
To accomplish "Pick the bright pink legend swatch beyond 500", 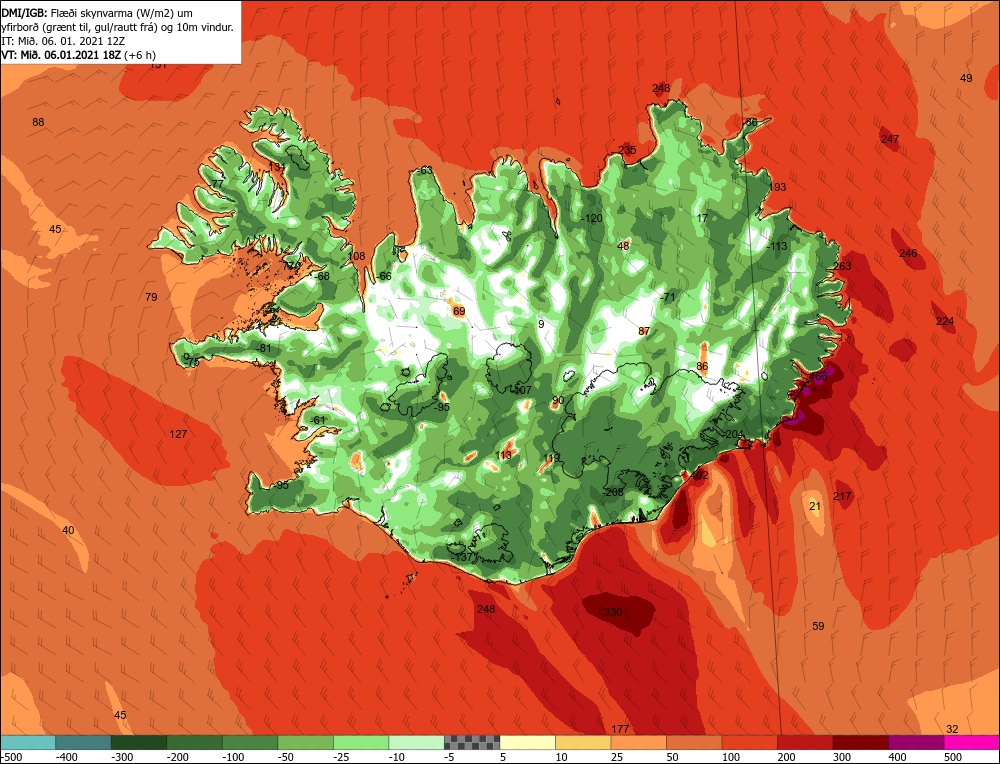I will click(x=972, y=742).
